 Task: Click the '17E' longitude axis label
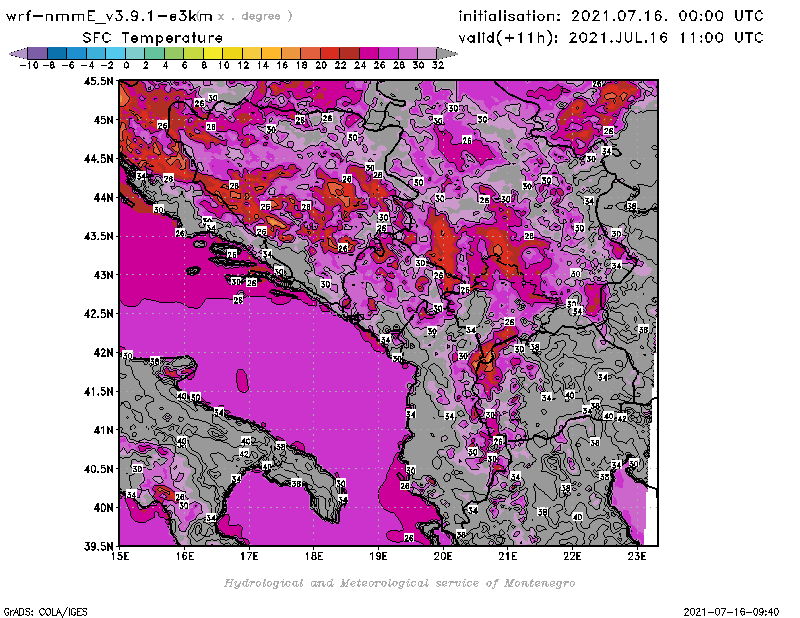[x=249, y=556]
